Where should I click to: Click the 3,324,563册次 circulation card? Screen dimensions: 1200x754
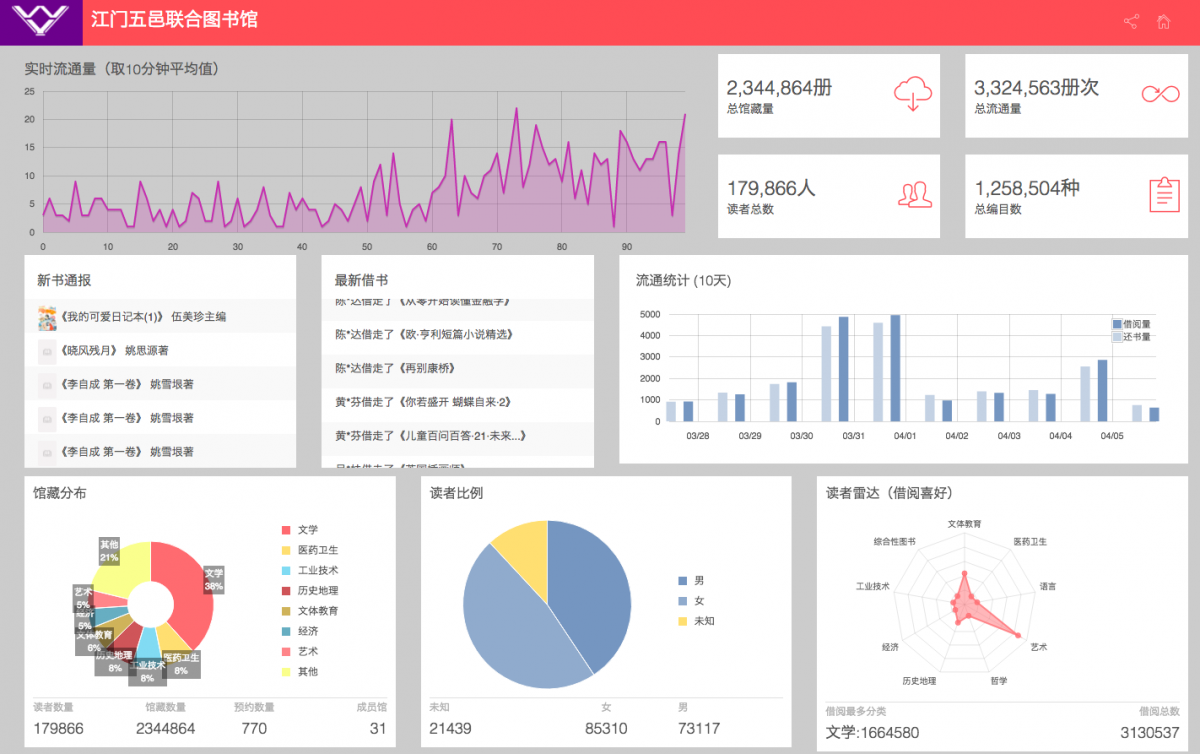pos(1076,95)
